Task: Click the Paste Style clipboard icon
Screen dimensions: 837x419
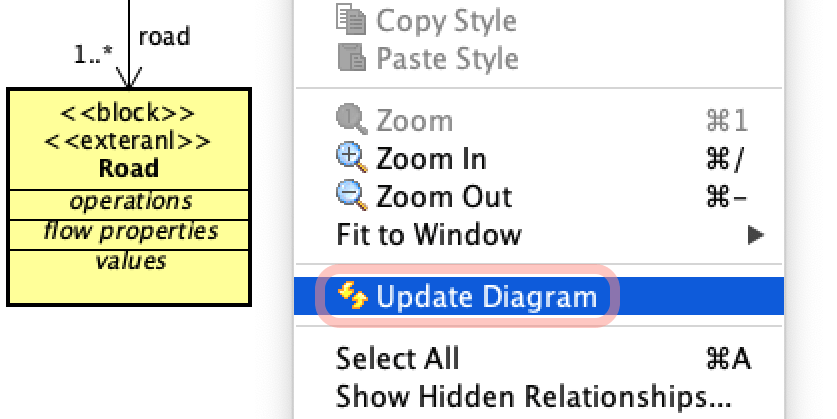Action: [352, 57]
